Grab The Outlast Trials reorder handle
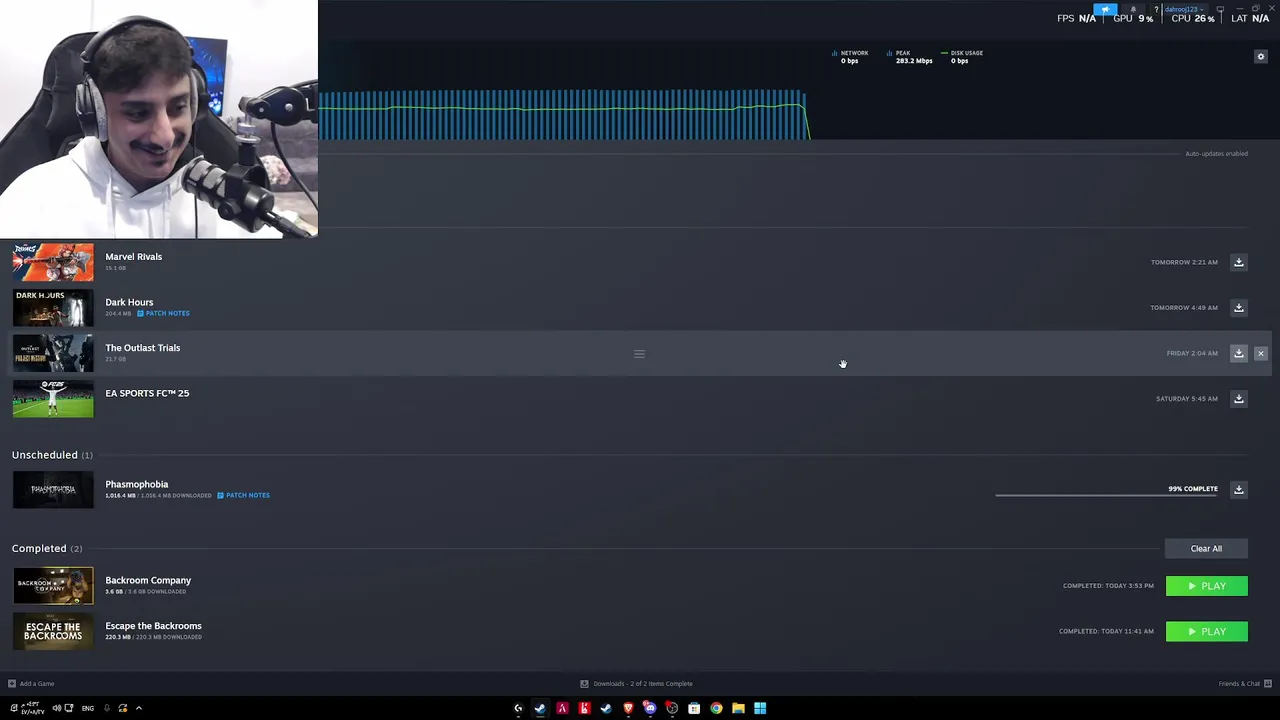The height and width of the screenshot is (720, 1280). (639, 353)
